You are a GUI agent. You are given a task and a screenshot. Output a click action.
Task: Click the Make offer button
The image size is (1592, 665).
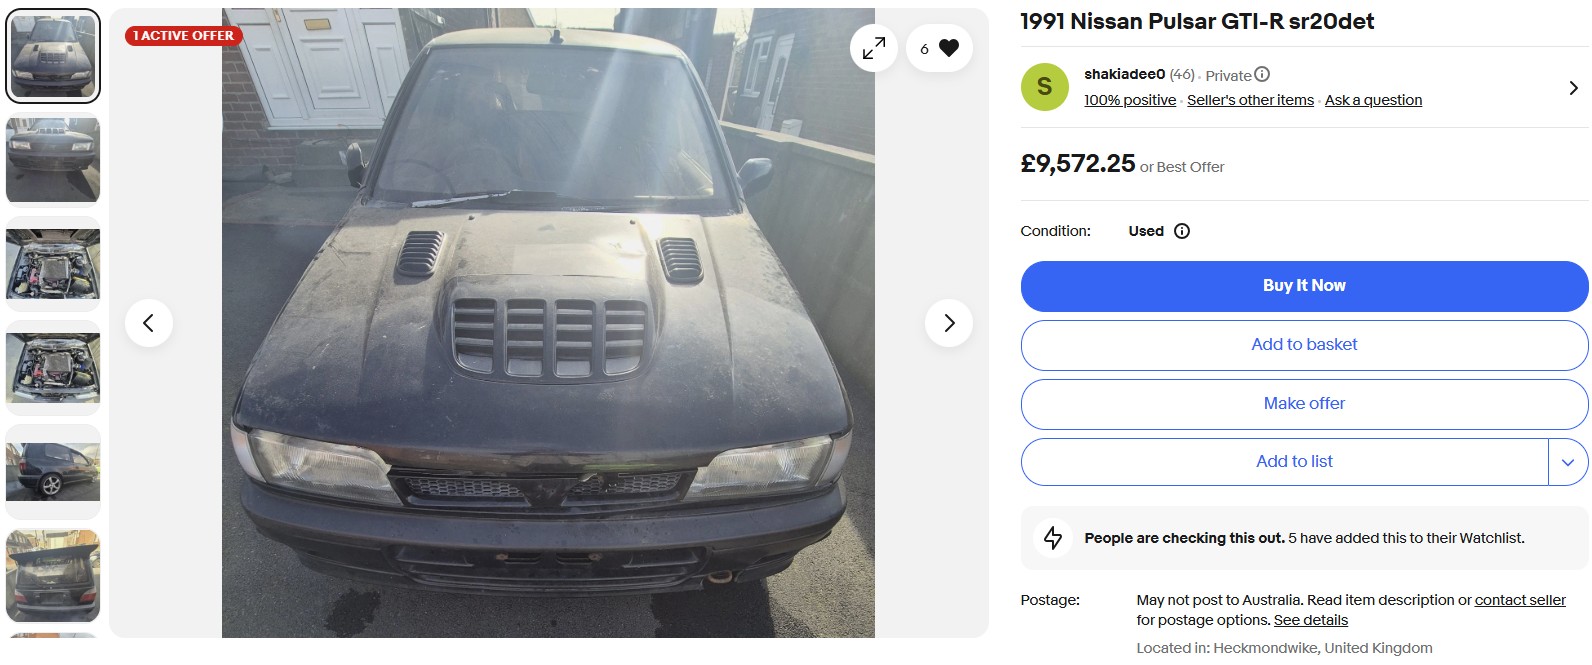1304,404
